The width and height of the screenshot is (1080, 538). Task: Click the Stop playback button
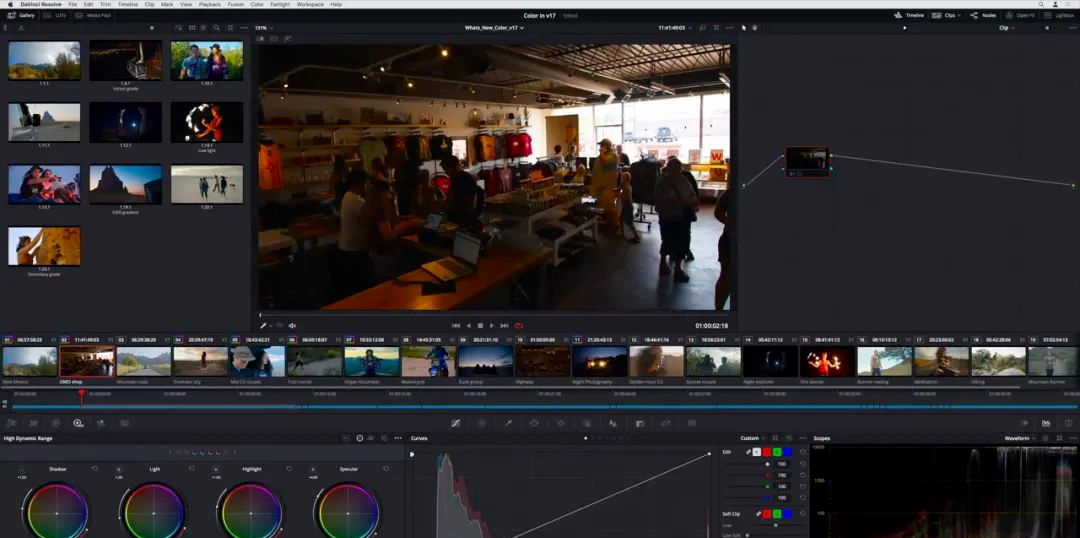point(480,326)
